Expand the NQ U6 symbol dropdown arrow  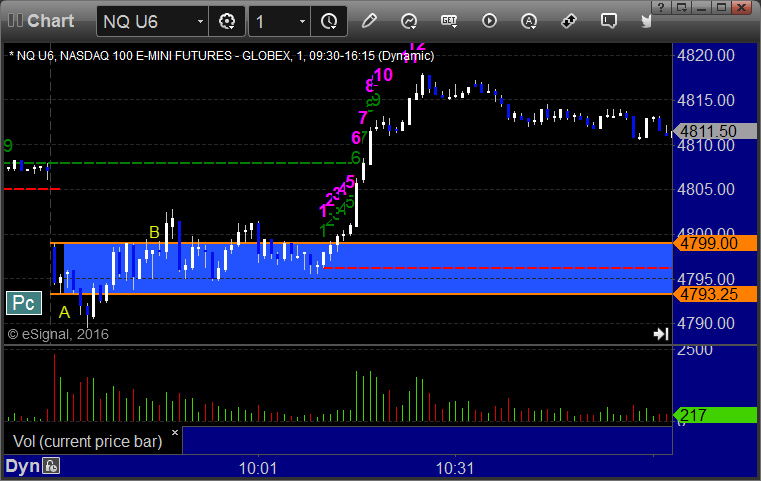(200, 21)
